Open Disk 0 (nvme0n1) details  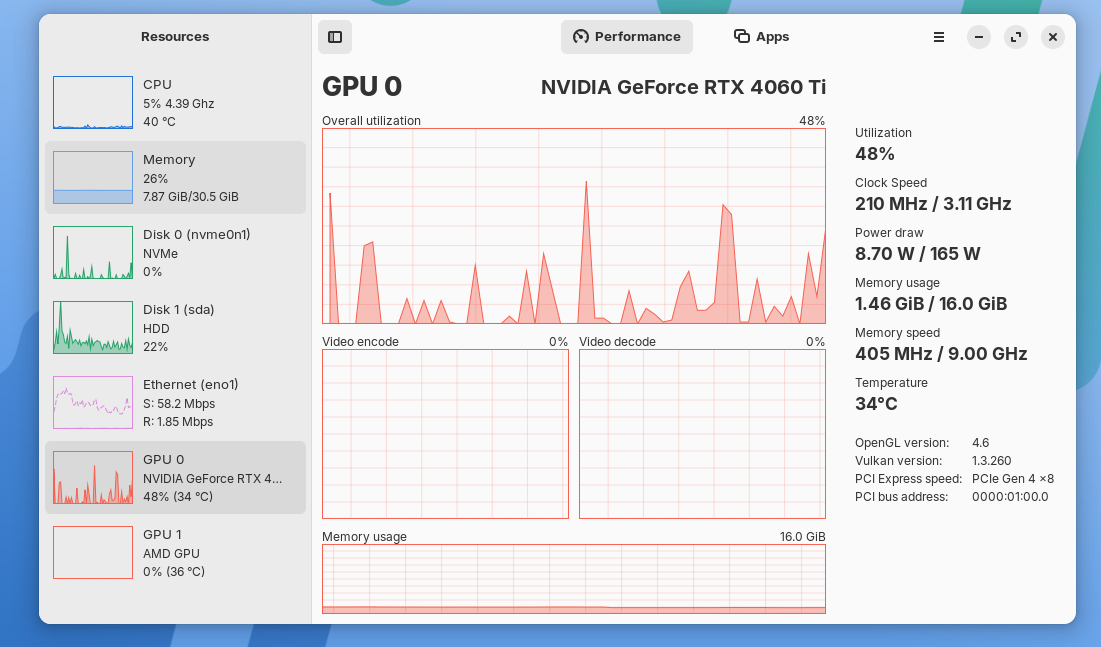[175, 253]
